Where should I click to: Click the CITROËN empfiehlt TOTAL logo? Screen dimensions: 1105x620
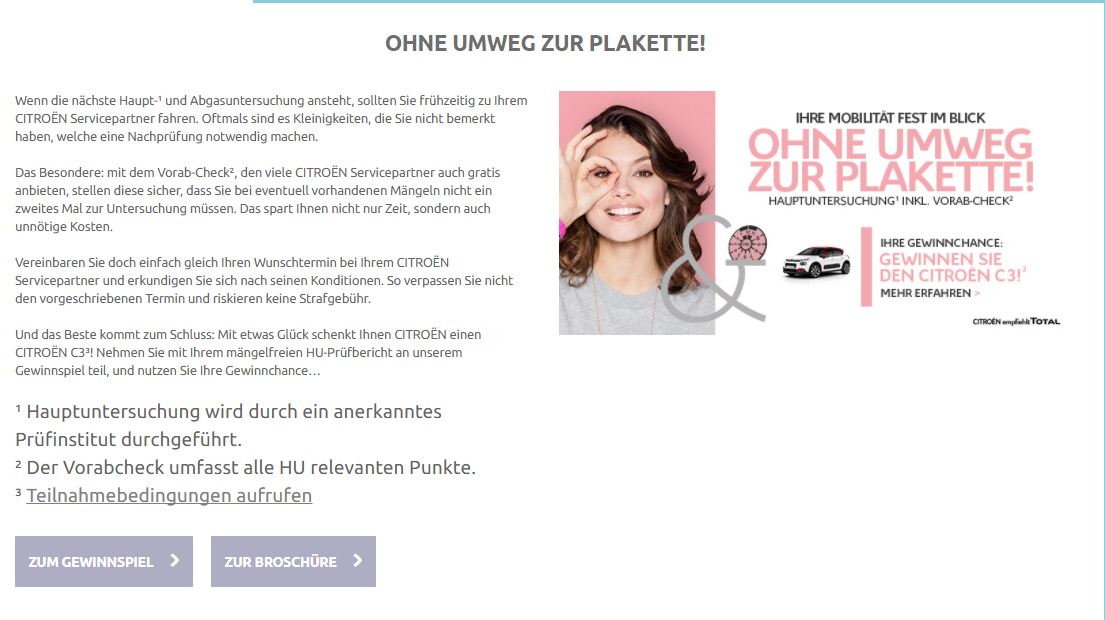click(x=1016, y=321)
